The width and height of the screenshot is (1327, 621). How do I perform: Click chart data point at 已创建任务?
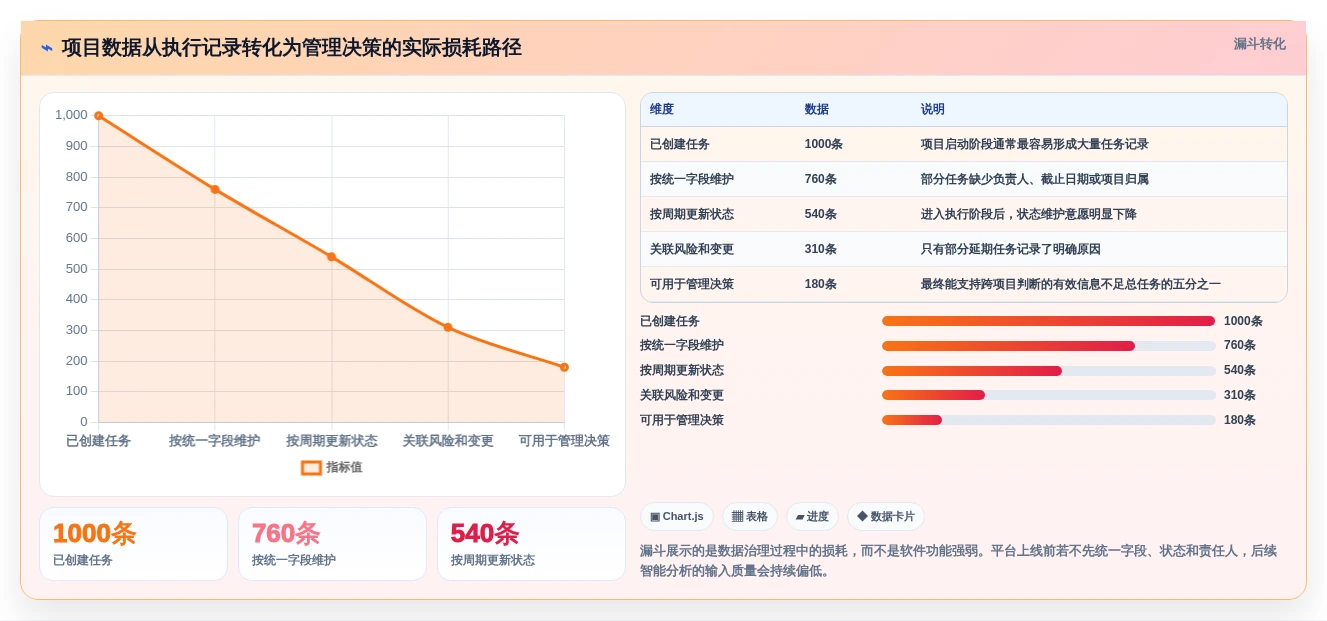(x=98, y=116)
